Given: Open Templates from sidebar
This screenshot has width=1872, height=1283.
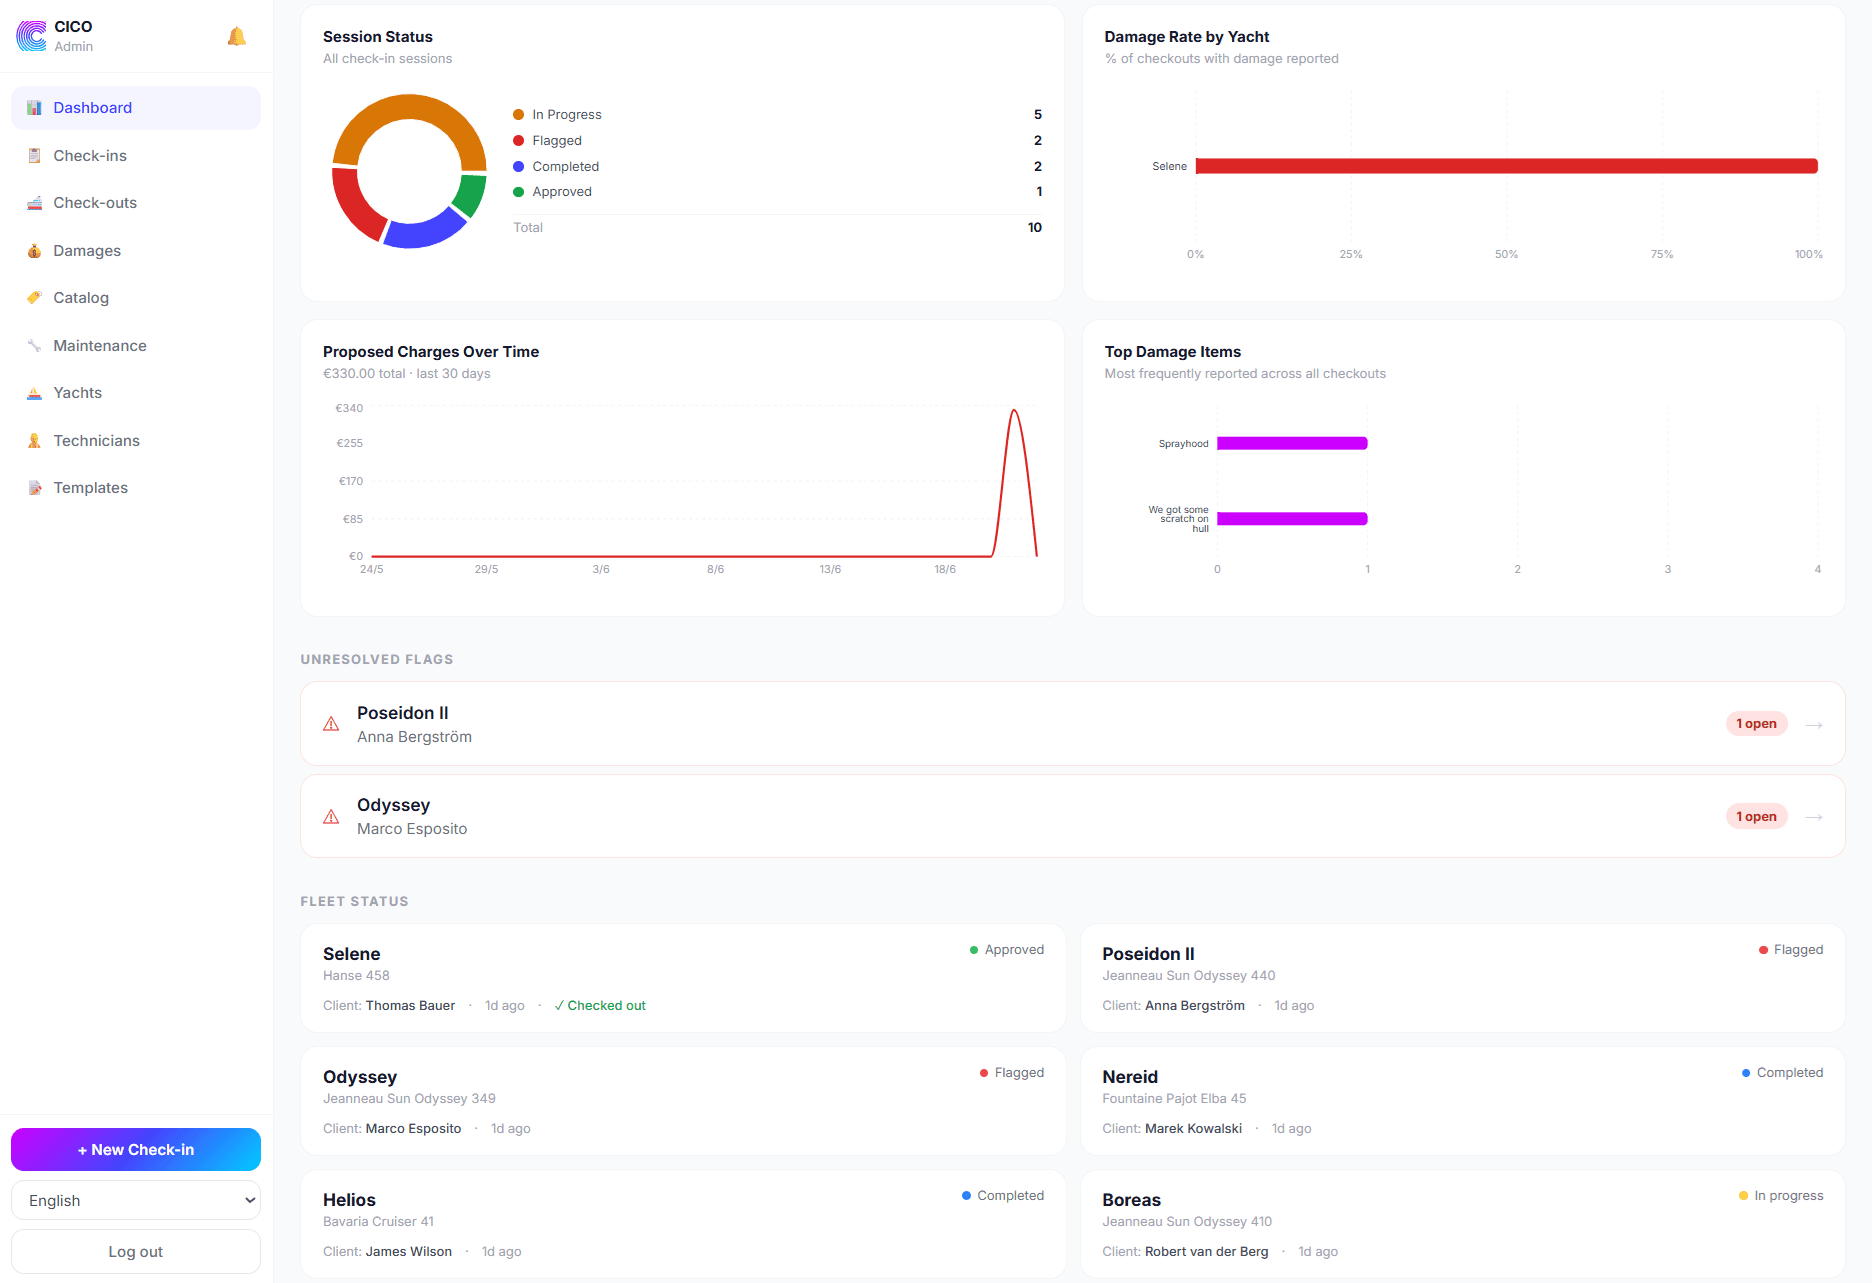Looking at the screenshot, I should tap(136, 488).
